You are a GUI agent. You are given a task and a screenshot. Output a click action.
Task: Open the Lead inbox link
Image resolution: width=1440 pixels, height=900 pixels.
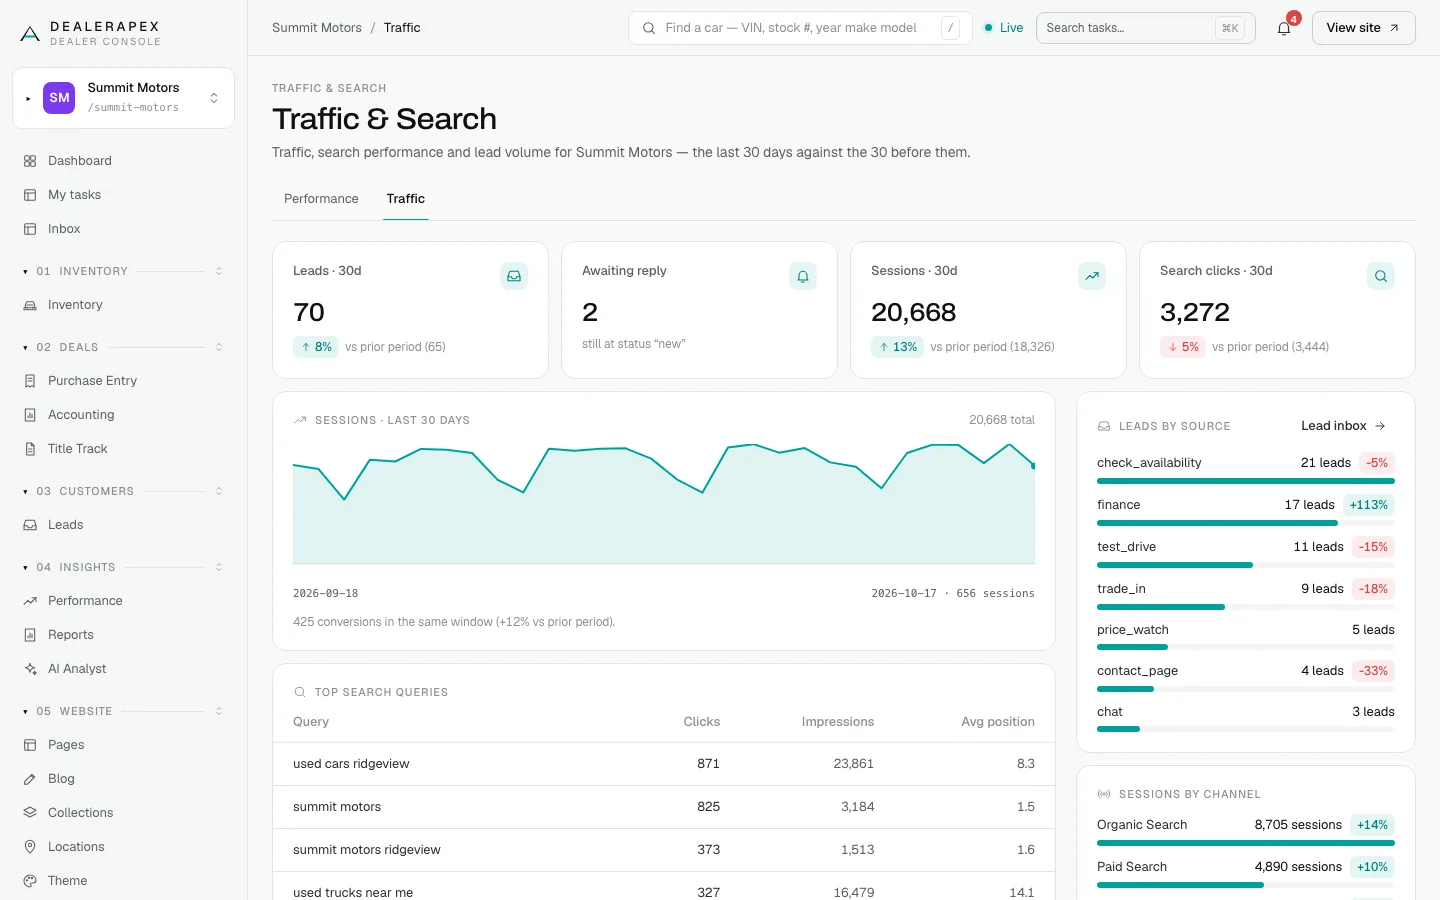[1343, 426]
